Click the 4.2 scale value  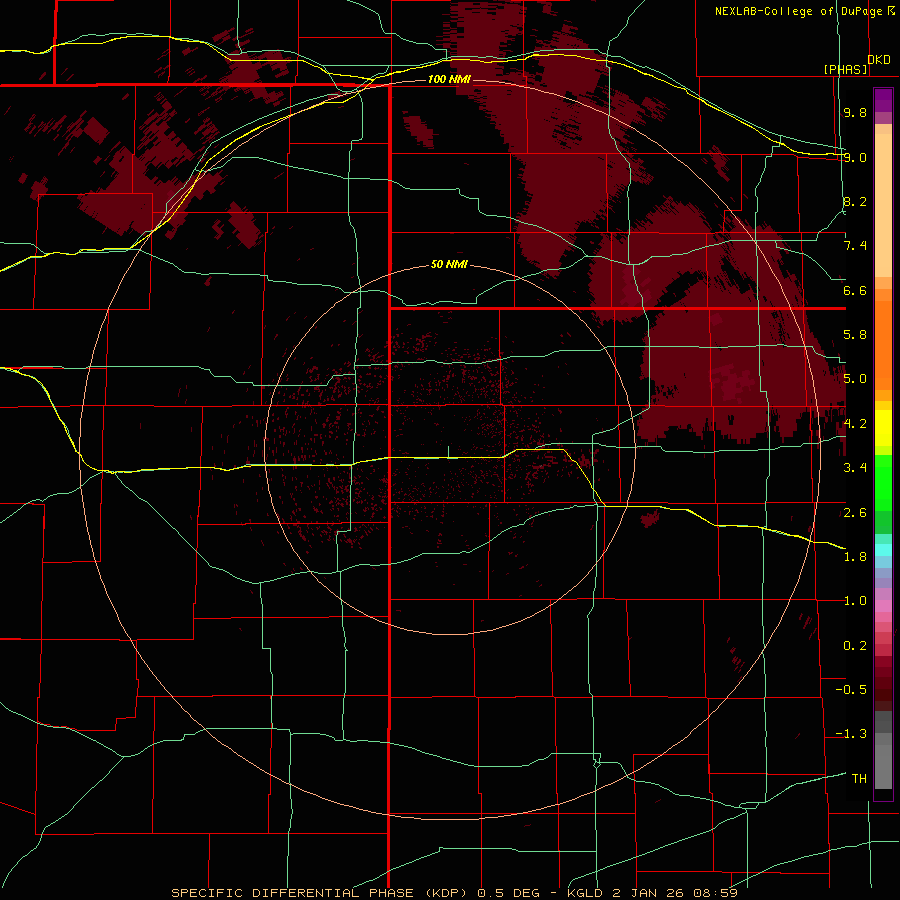pyautogui.click(x=855, y=424)
